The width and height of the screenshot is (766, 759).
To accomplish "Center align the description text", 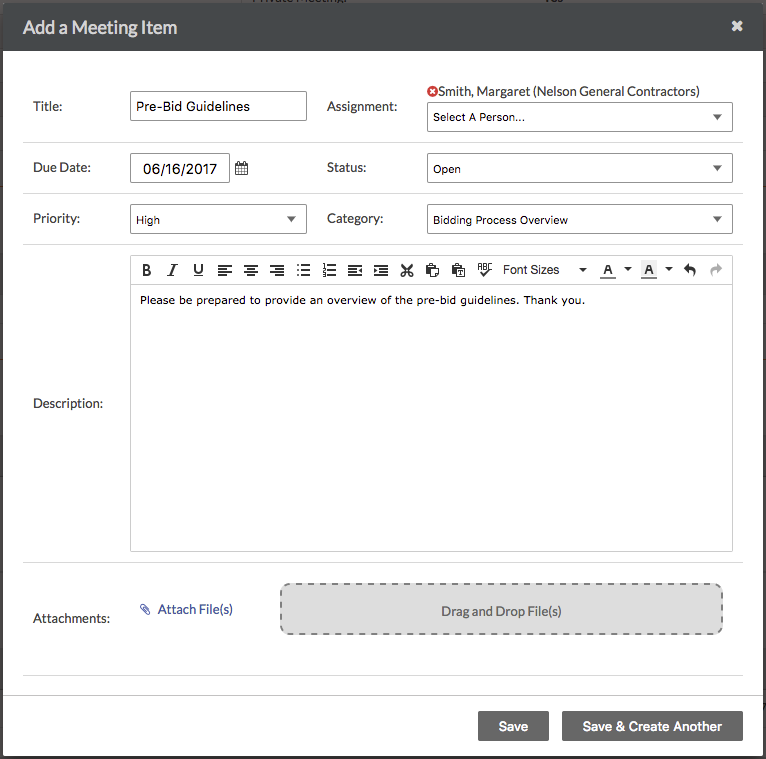I will [x=251, y=270].
